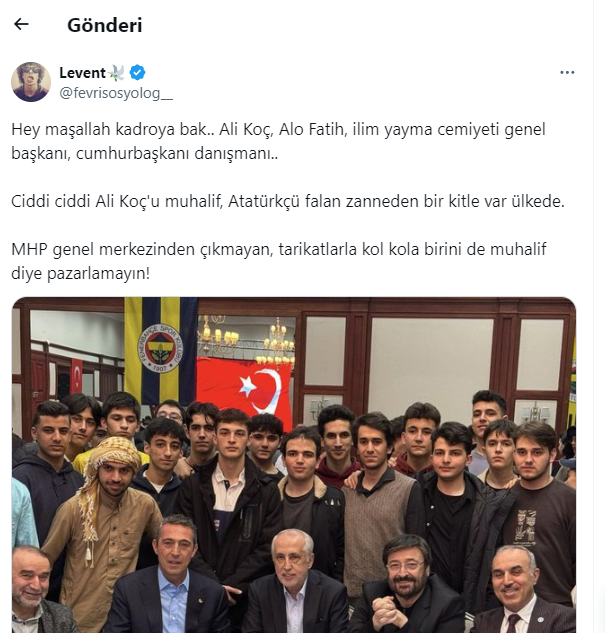This screenshot has width=605, height=633.
Task: Click the small Turkish flag on left wall
Action: (76, 376)
